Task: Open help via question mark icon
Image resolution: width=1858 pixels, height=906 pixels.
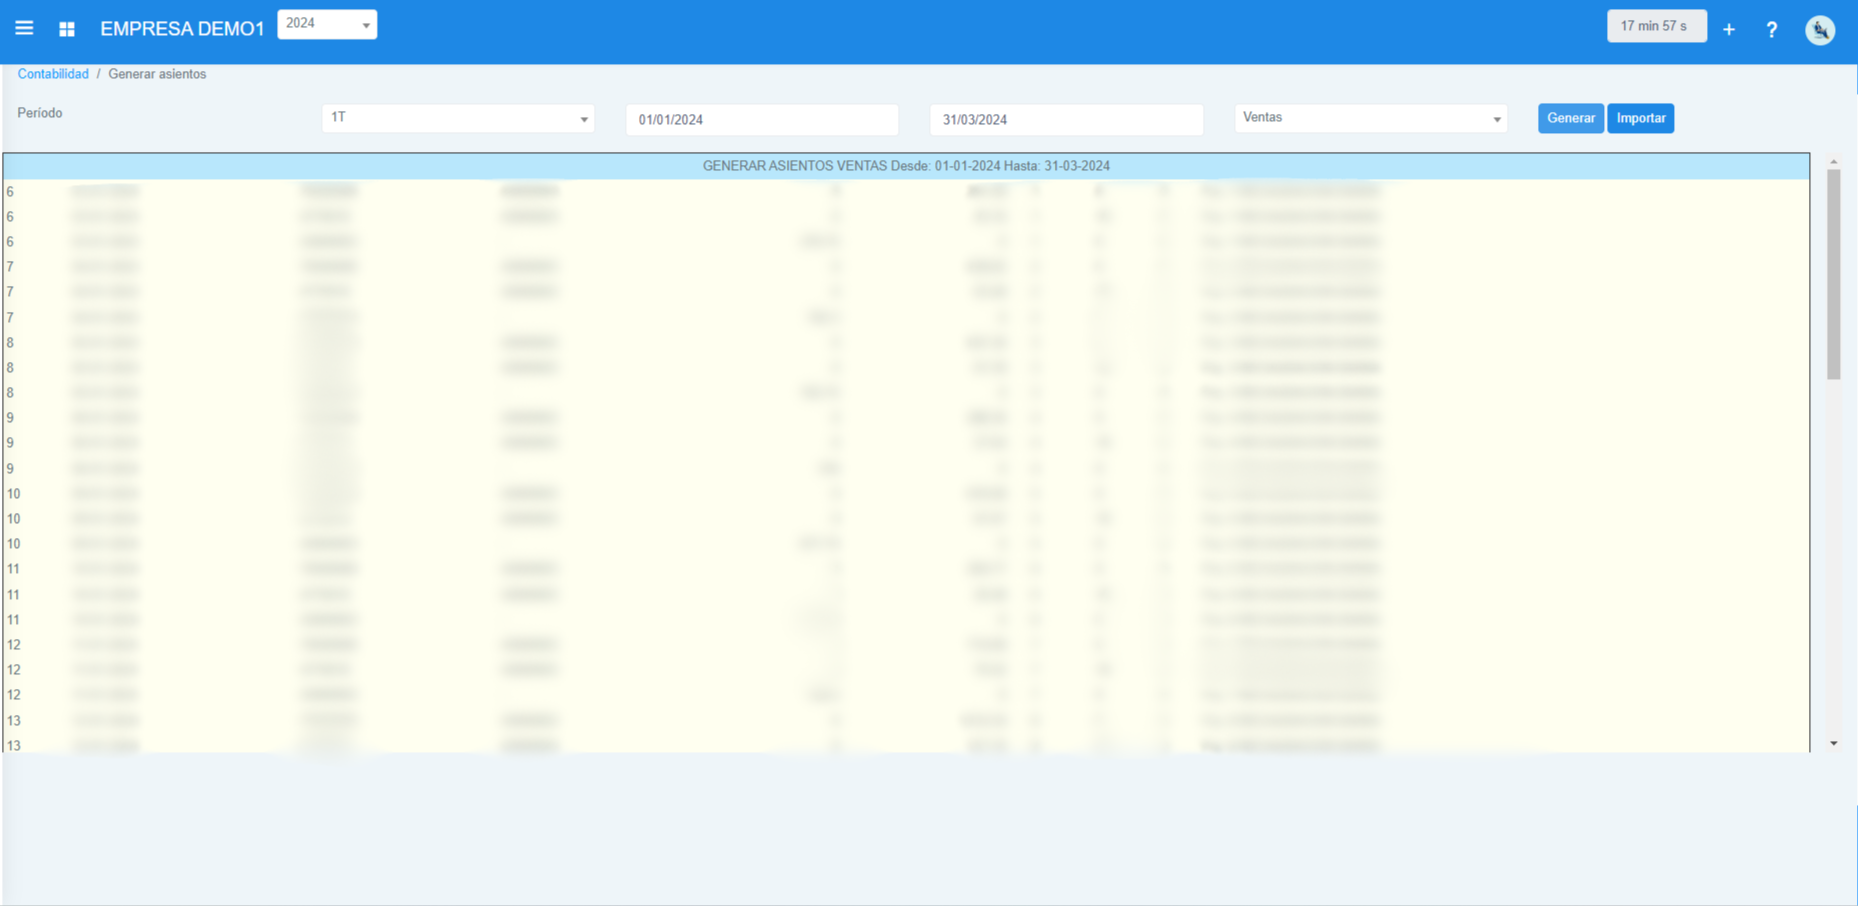Action: [x=1772, y=30]
